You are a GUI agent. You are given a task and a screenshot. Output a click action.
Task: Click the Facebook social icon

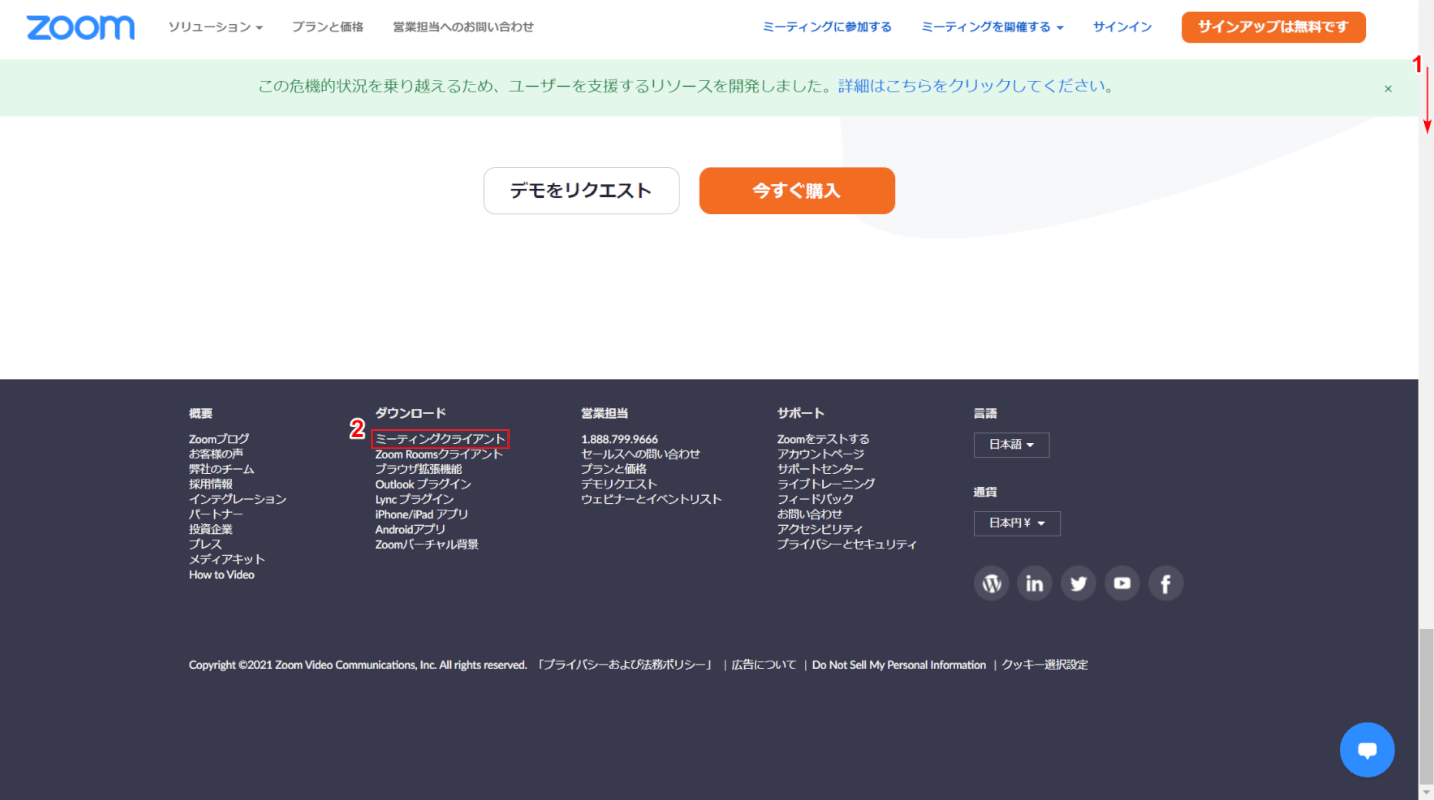pyautogui.click(x=1165, y=583)
